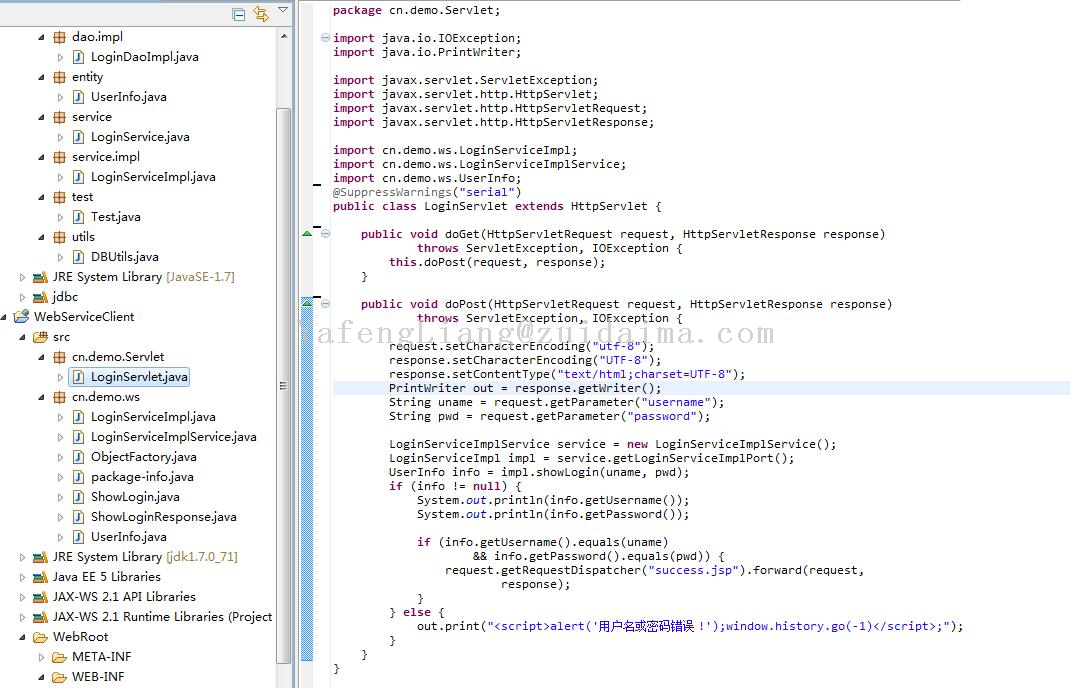Expand the jdbc library node
Viewport: 1070px width, 688px height.
tap(23, 297)
